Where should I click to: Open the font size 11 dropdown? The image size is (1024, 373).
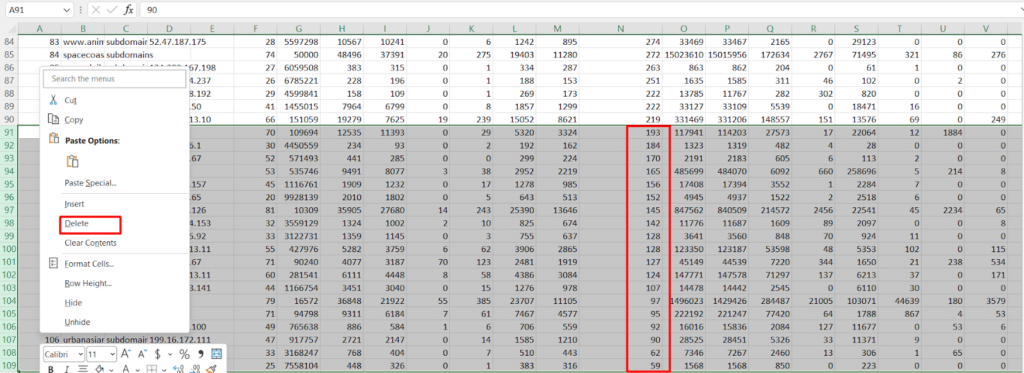tap(112, 354)
